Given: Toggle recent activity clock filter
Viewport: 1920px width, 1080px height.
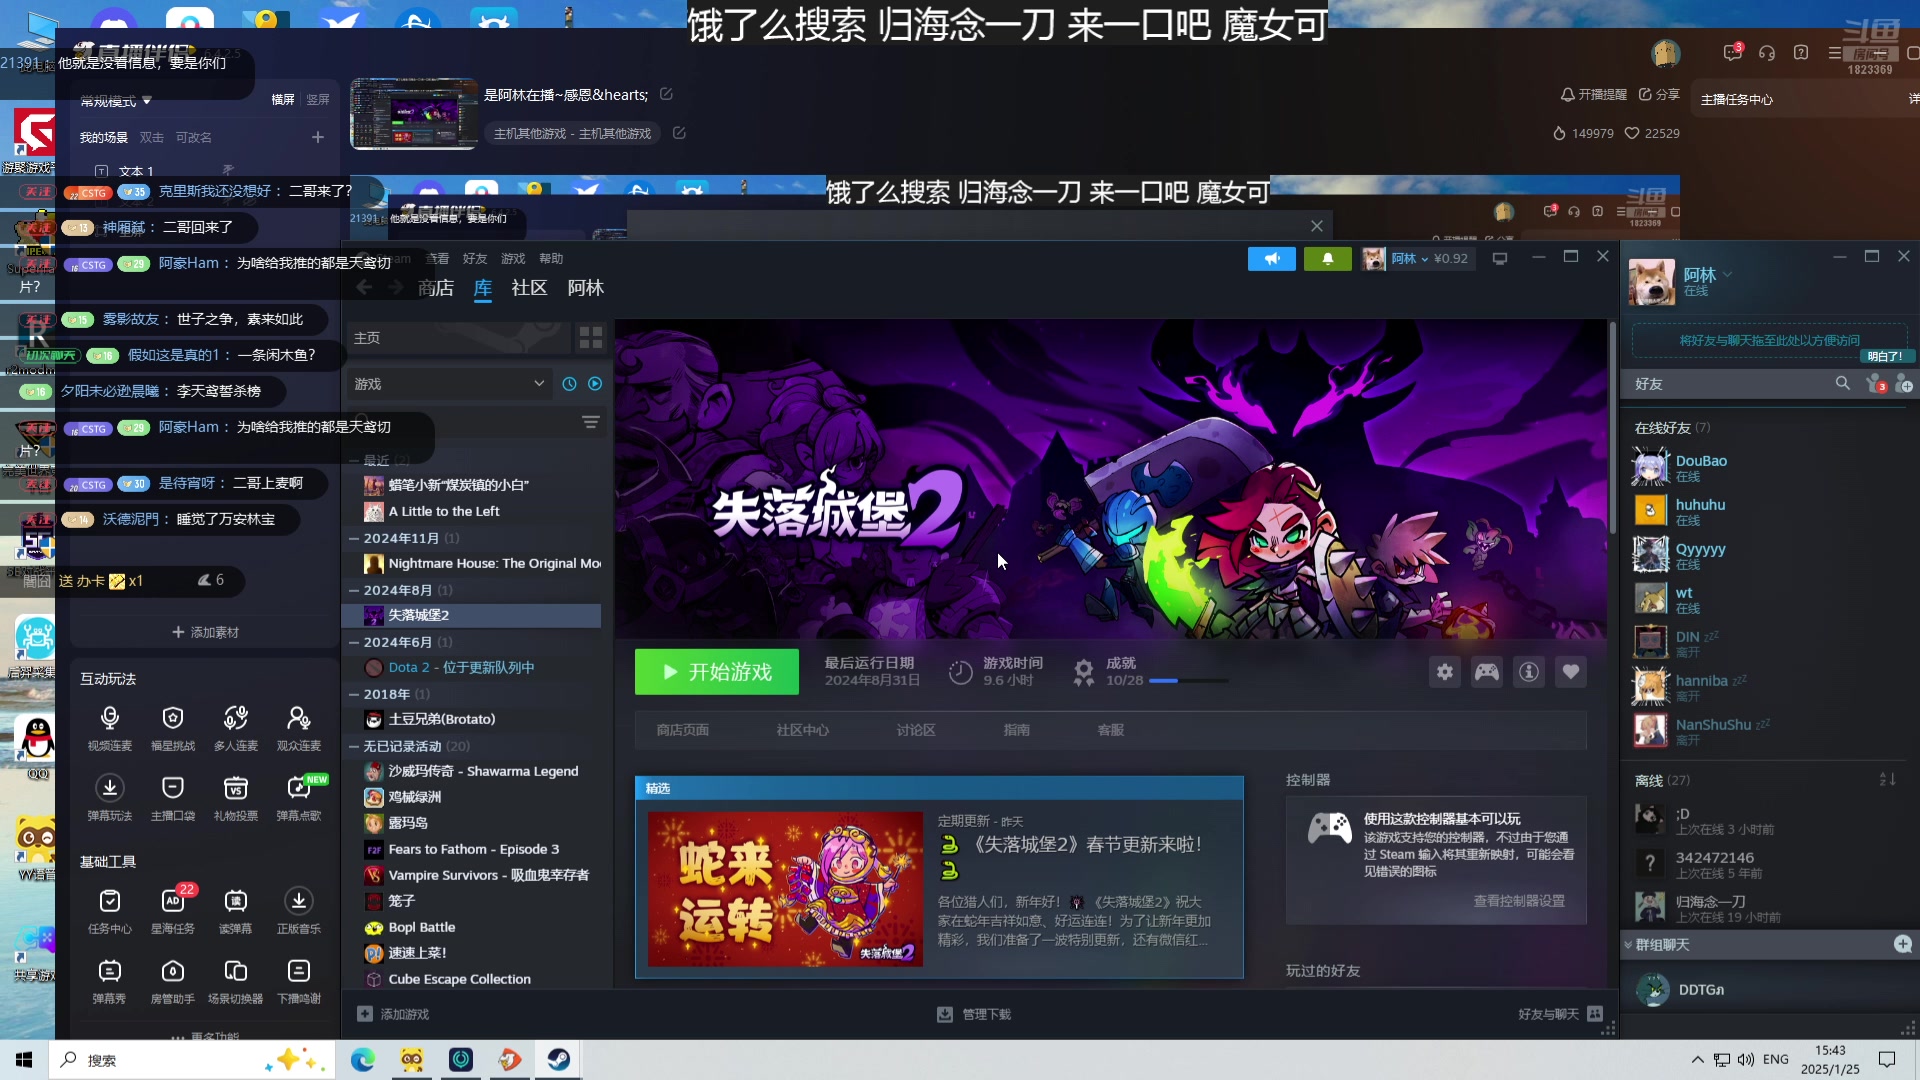Looking at the screenshot, I should [569, 384].
